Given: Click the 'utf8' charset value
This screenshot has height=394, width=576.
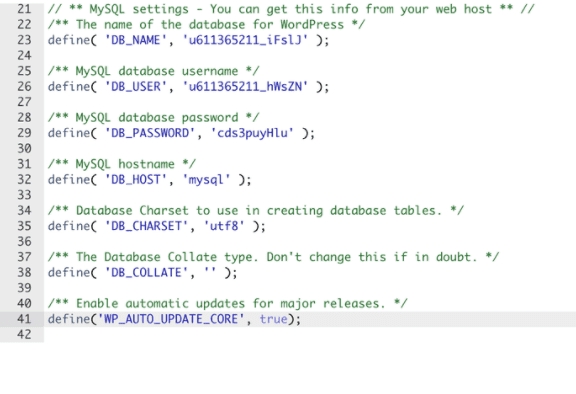Looking at the screenshot, I should 224,226.
